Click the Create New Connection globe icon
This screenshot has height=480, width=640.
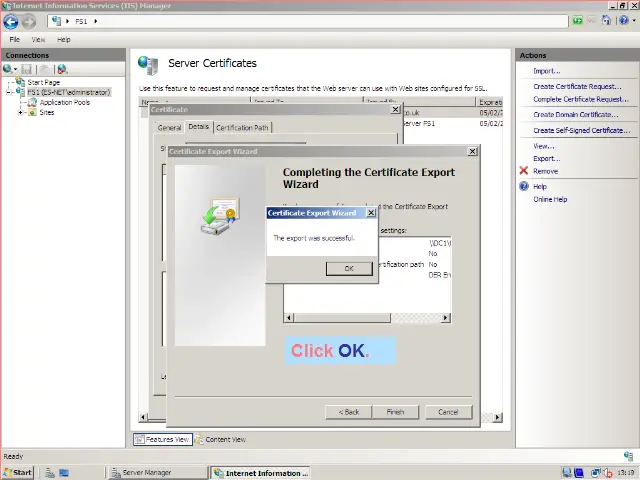[x=8, y=69]
